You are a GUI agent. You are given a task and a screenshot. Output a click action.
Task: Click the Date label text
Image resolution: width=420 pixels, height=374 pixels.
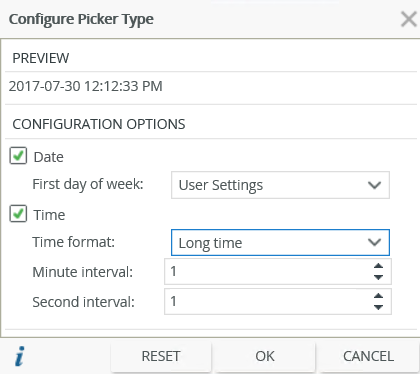coord(49,157)
